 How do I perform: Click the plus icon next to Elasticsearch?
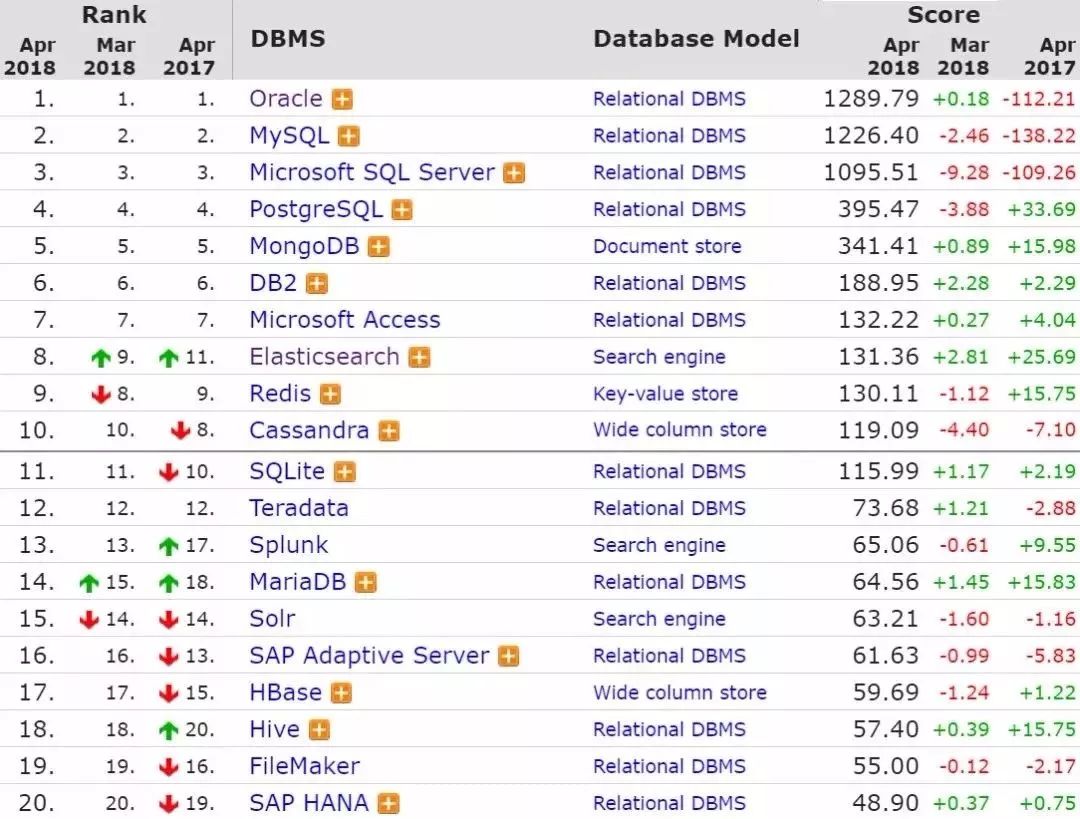419,358
